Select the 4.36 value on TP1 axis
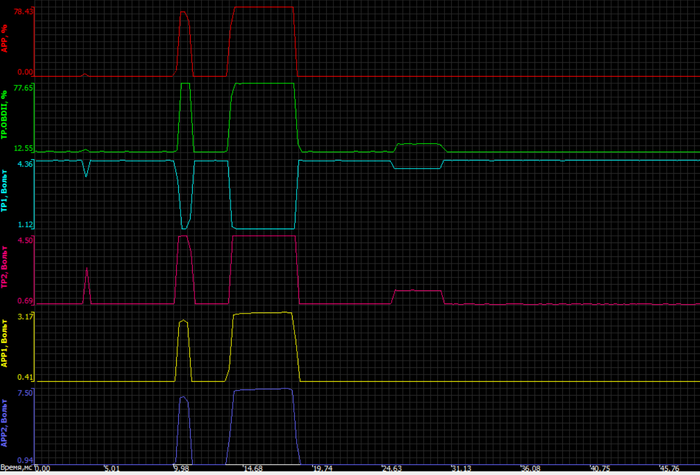This screenshot has width=700, height=475. click(x=25, y=164)
